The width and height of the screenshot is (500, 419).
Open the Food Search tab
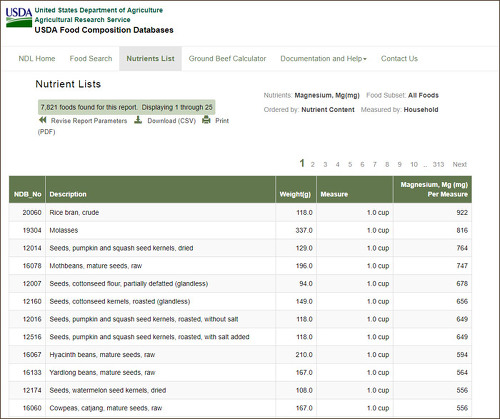[x=91, y=59]
